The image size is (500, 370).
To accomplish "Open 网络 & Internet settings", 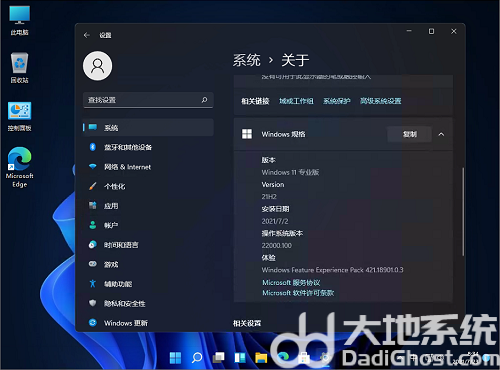I will (x=148, y=167).
